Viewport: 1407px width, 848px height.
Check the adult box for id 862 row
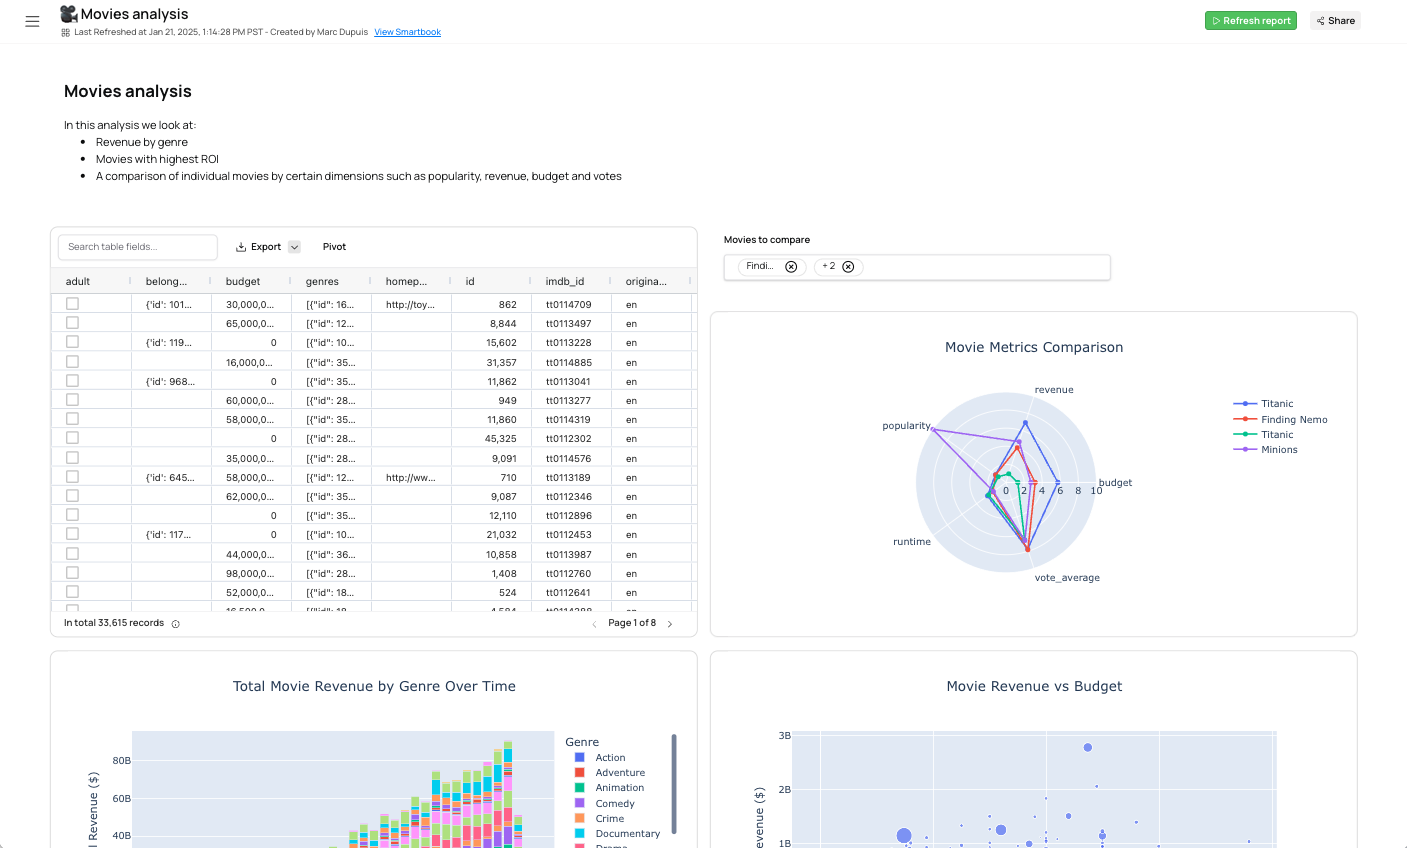[x=72, y=304]
